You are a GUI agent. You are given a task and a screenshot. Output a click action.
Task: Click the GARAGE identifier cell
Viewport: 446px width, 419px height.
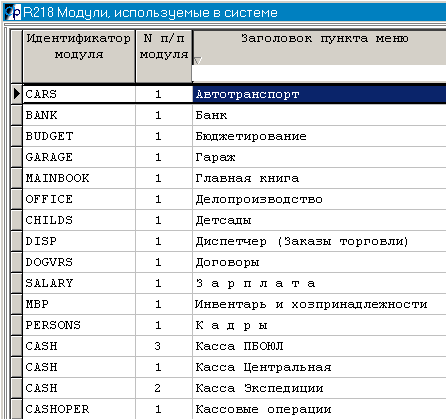(x=79, y=157)
